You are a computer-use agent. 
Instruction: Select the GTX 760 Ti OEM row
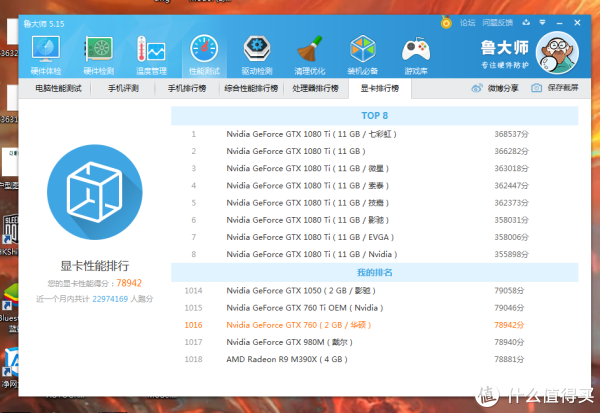[x=374, y=308]
